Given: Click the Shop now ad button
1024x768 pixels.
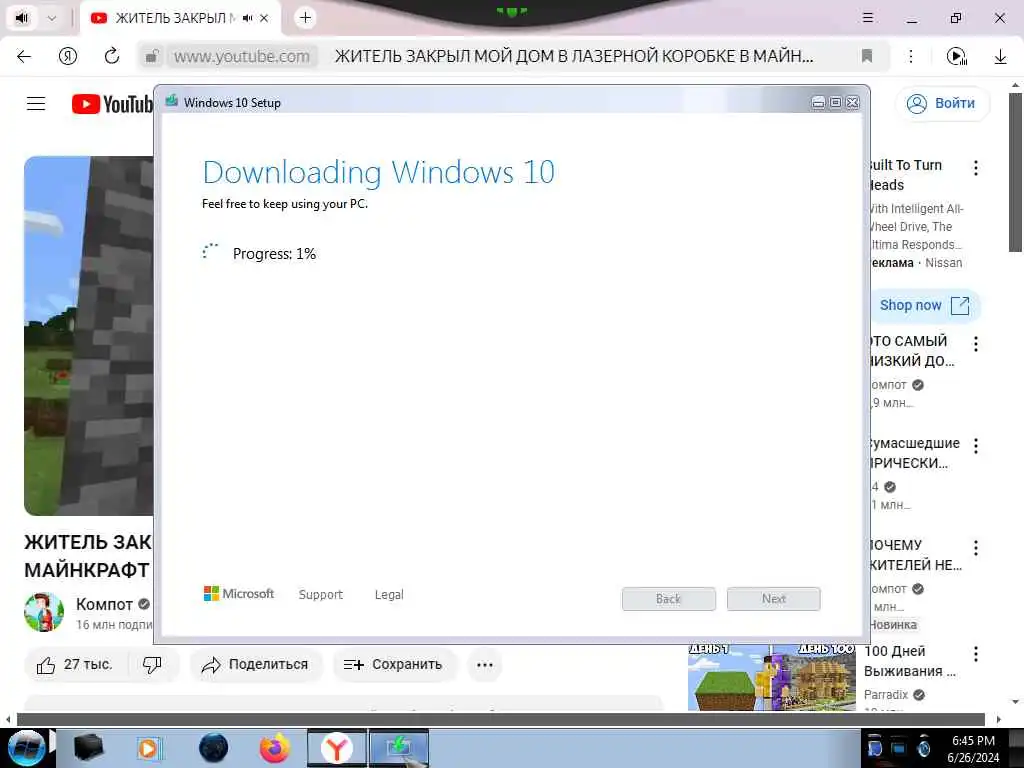Looking at the screenshot, I should tap(924, 306).
